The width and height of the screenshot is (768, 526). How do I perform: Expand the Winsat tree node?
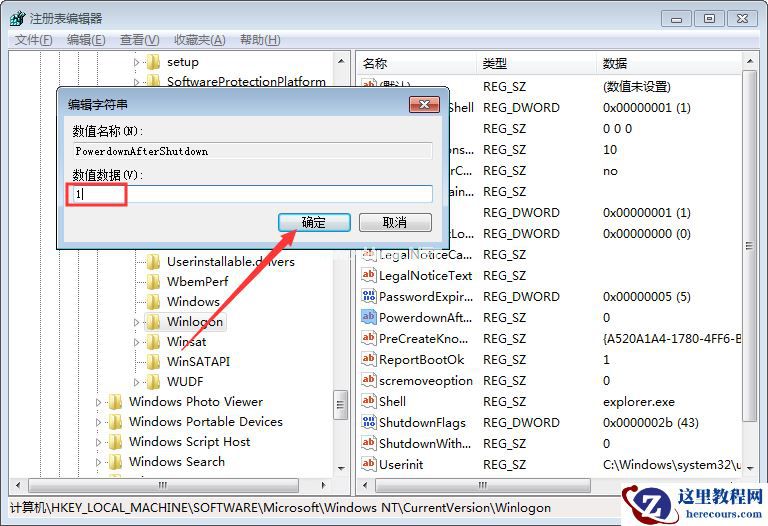coord(137,342)
